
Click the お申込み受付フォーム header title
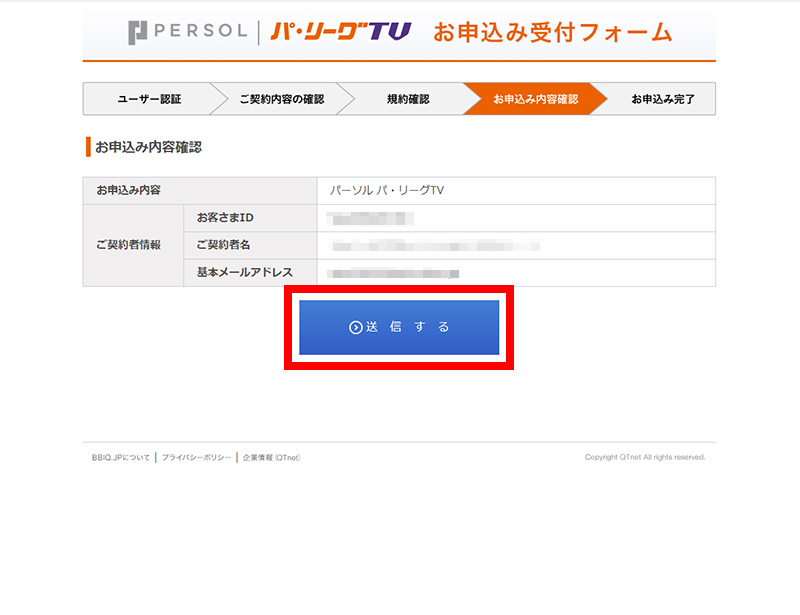point(553,32)
